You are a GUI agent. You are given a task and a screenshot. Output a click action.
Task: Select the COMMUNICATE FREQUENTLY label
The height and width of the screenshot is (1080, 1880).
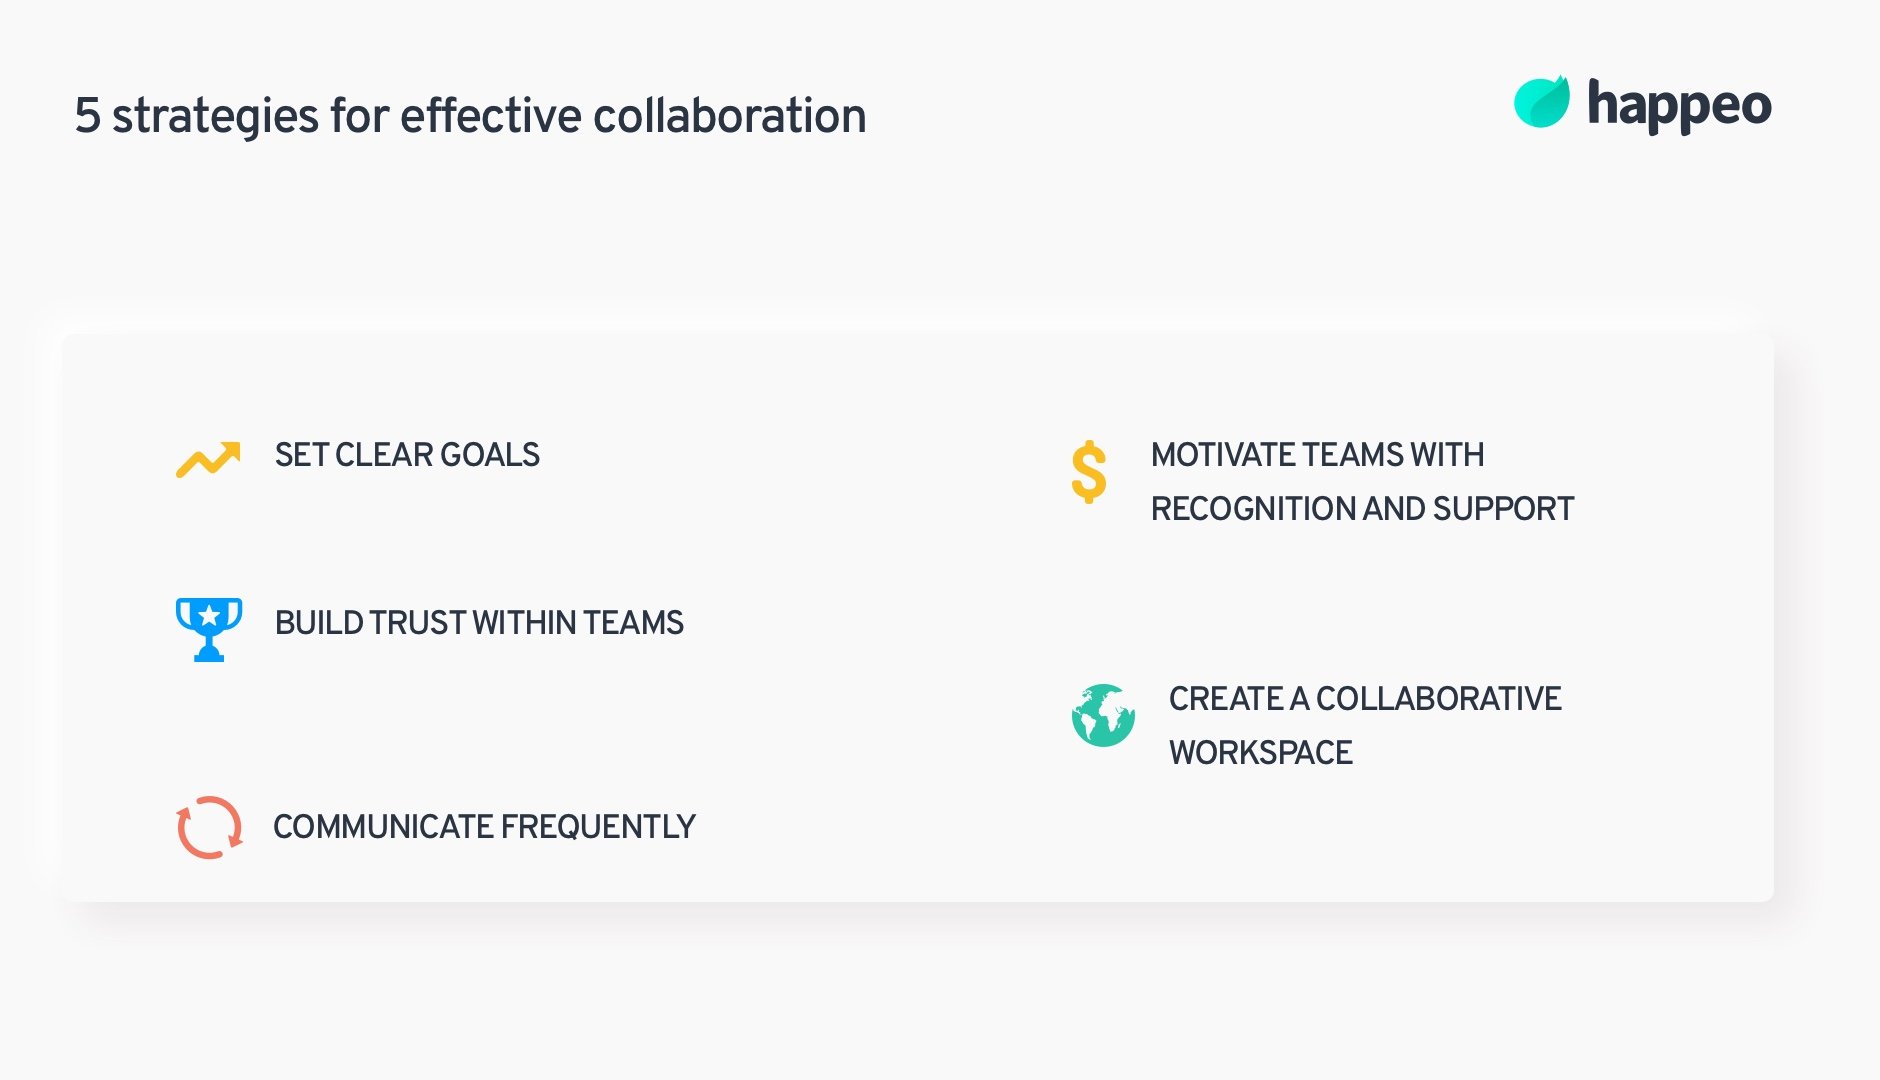click(484, 827)
